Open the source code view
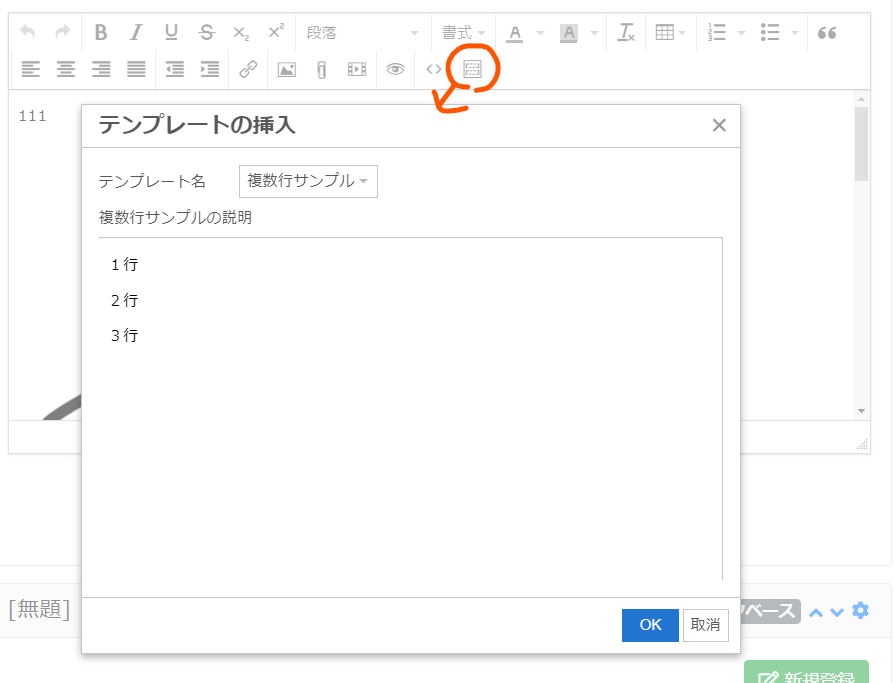The image size is (895, 683). (432, 69)
